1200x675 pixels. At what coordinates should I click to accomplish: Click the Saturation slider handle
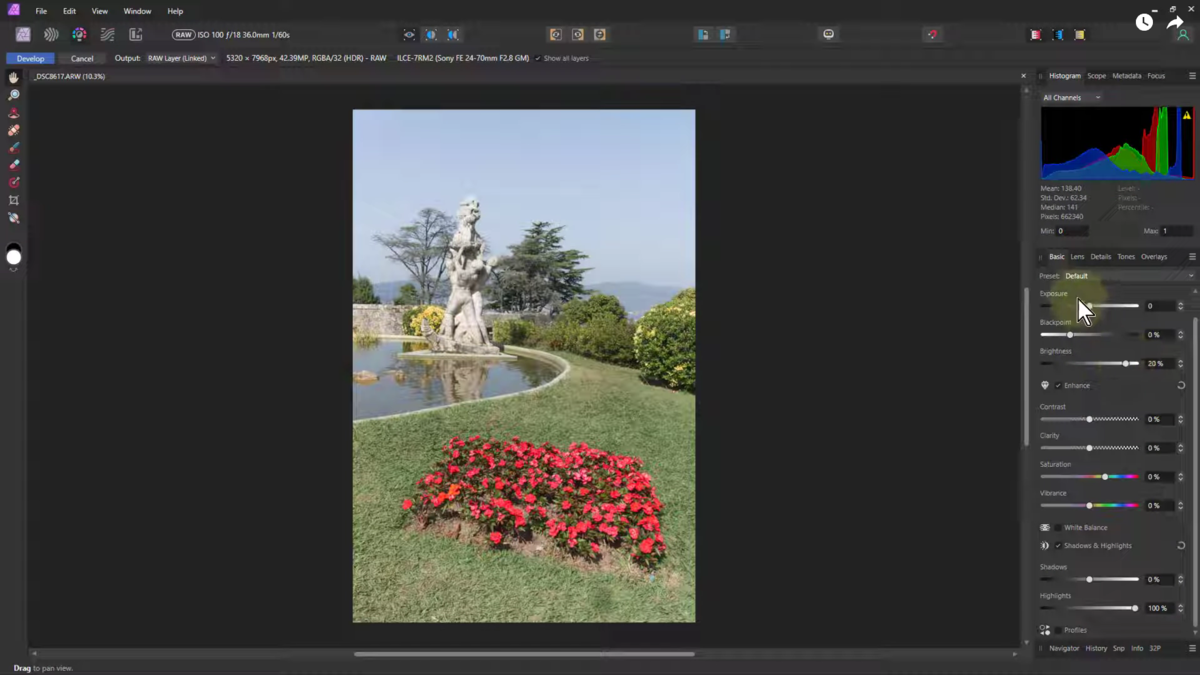point(1105,477)
